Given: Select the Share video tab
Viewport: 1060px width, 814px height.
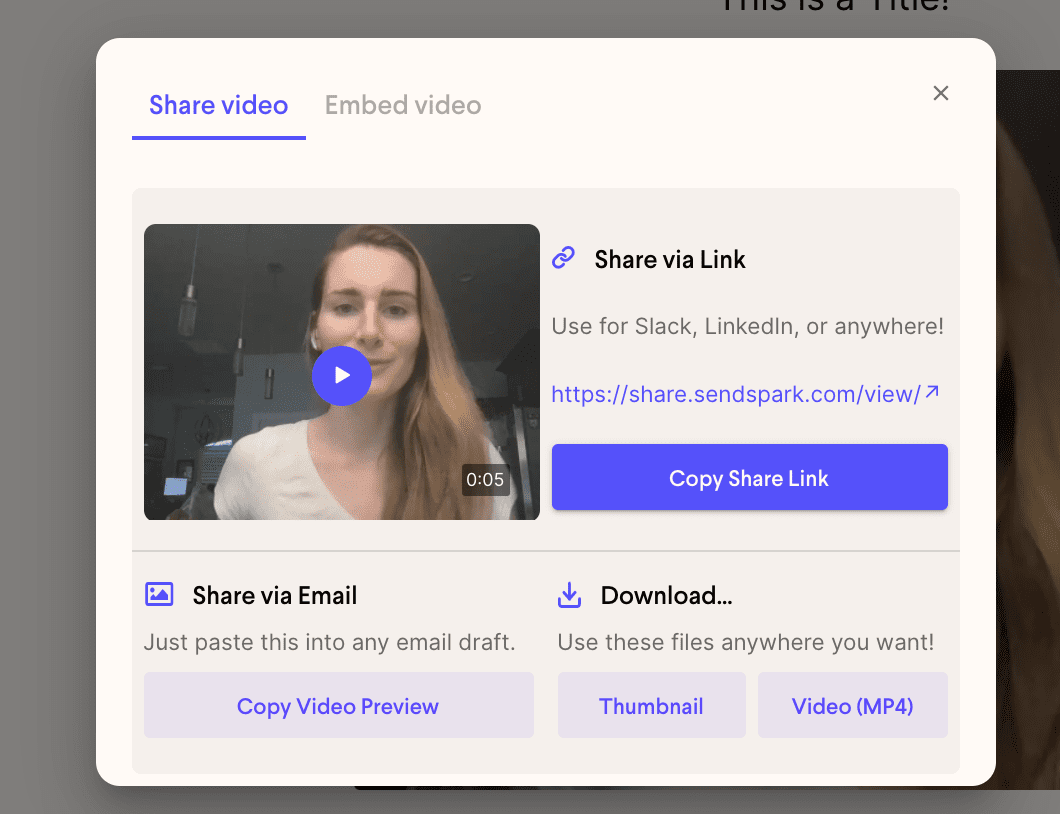Looking at the screenshot, I should click(x=218, y=105).
